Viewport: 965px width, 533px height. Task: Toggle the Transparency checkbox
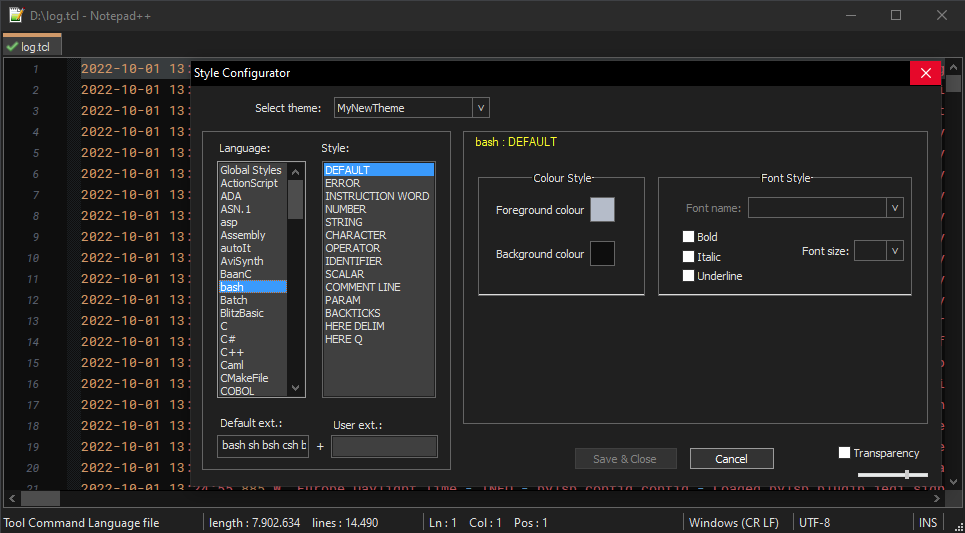(x=844, y=453)
